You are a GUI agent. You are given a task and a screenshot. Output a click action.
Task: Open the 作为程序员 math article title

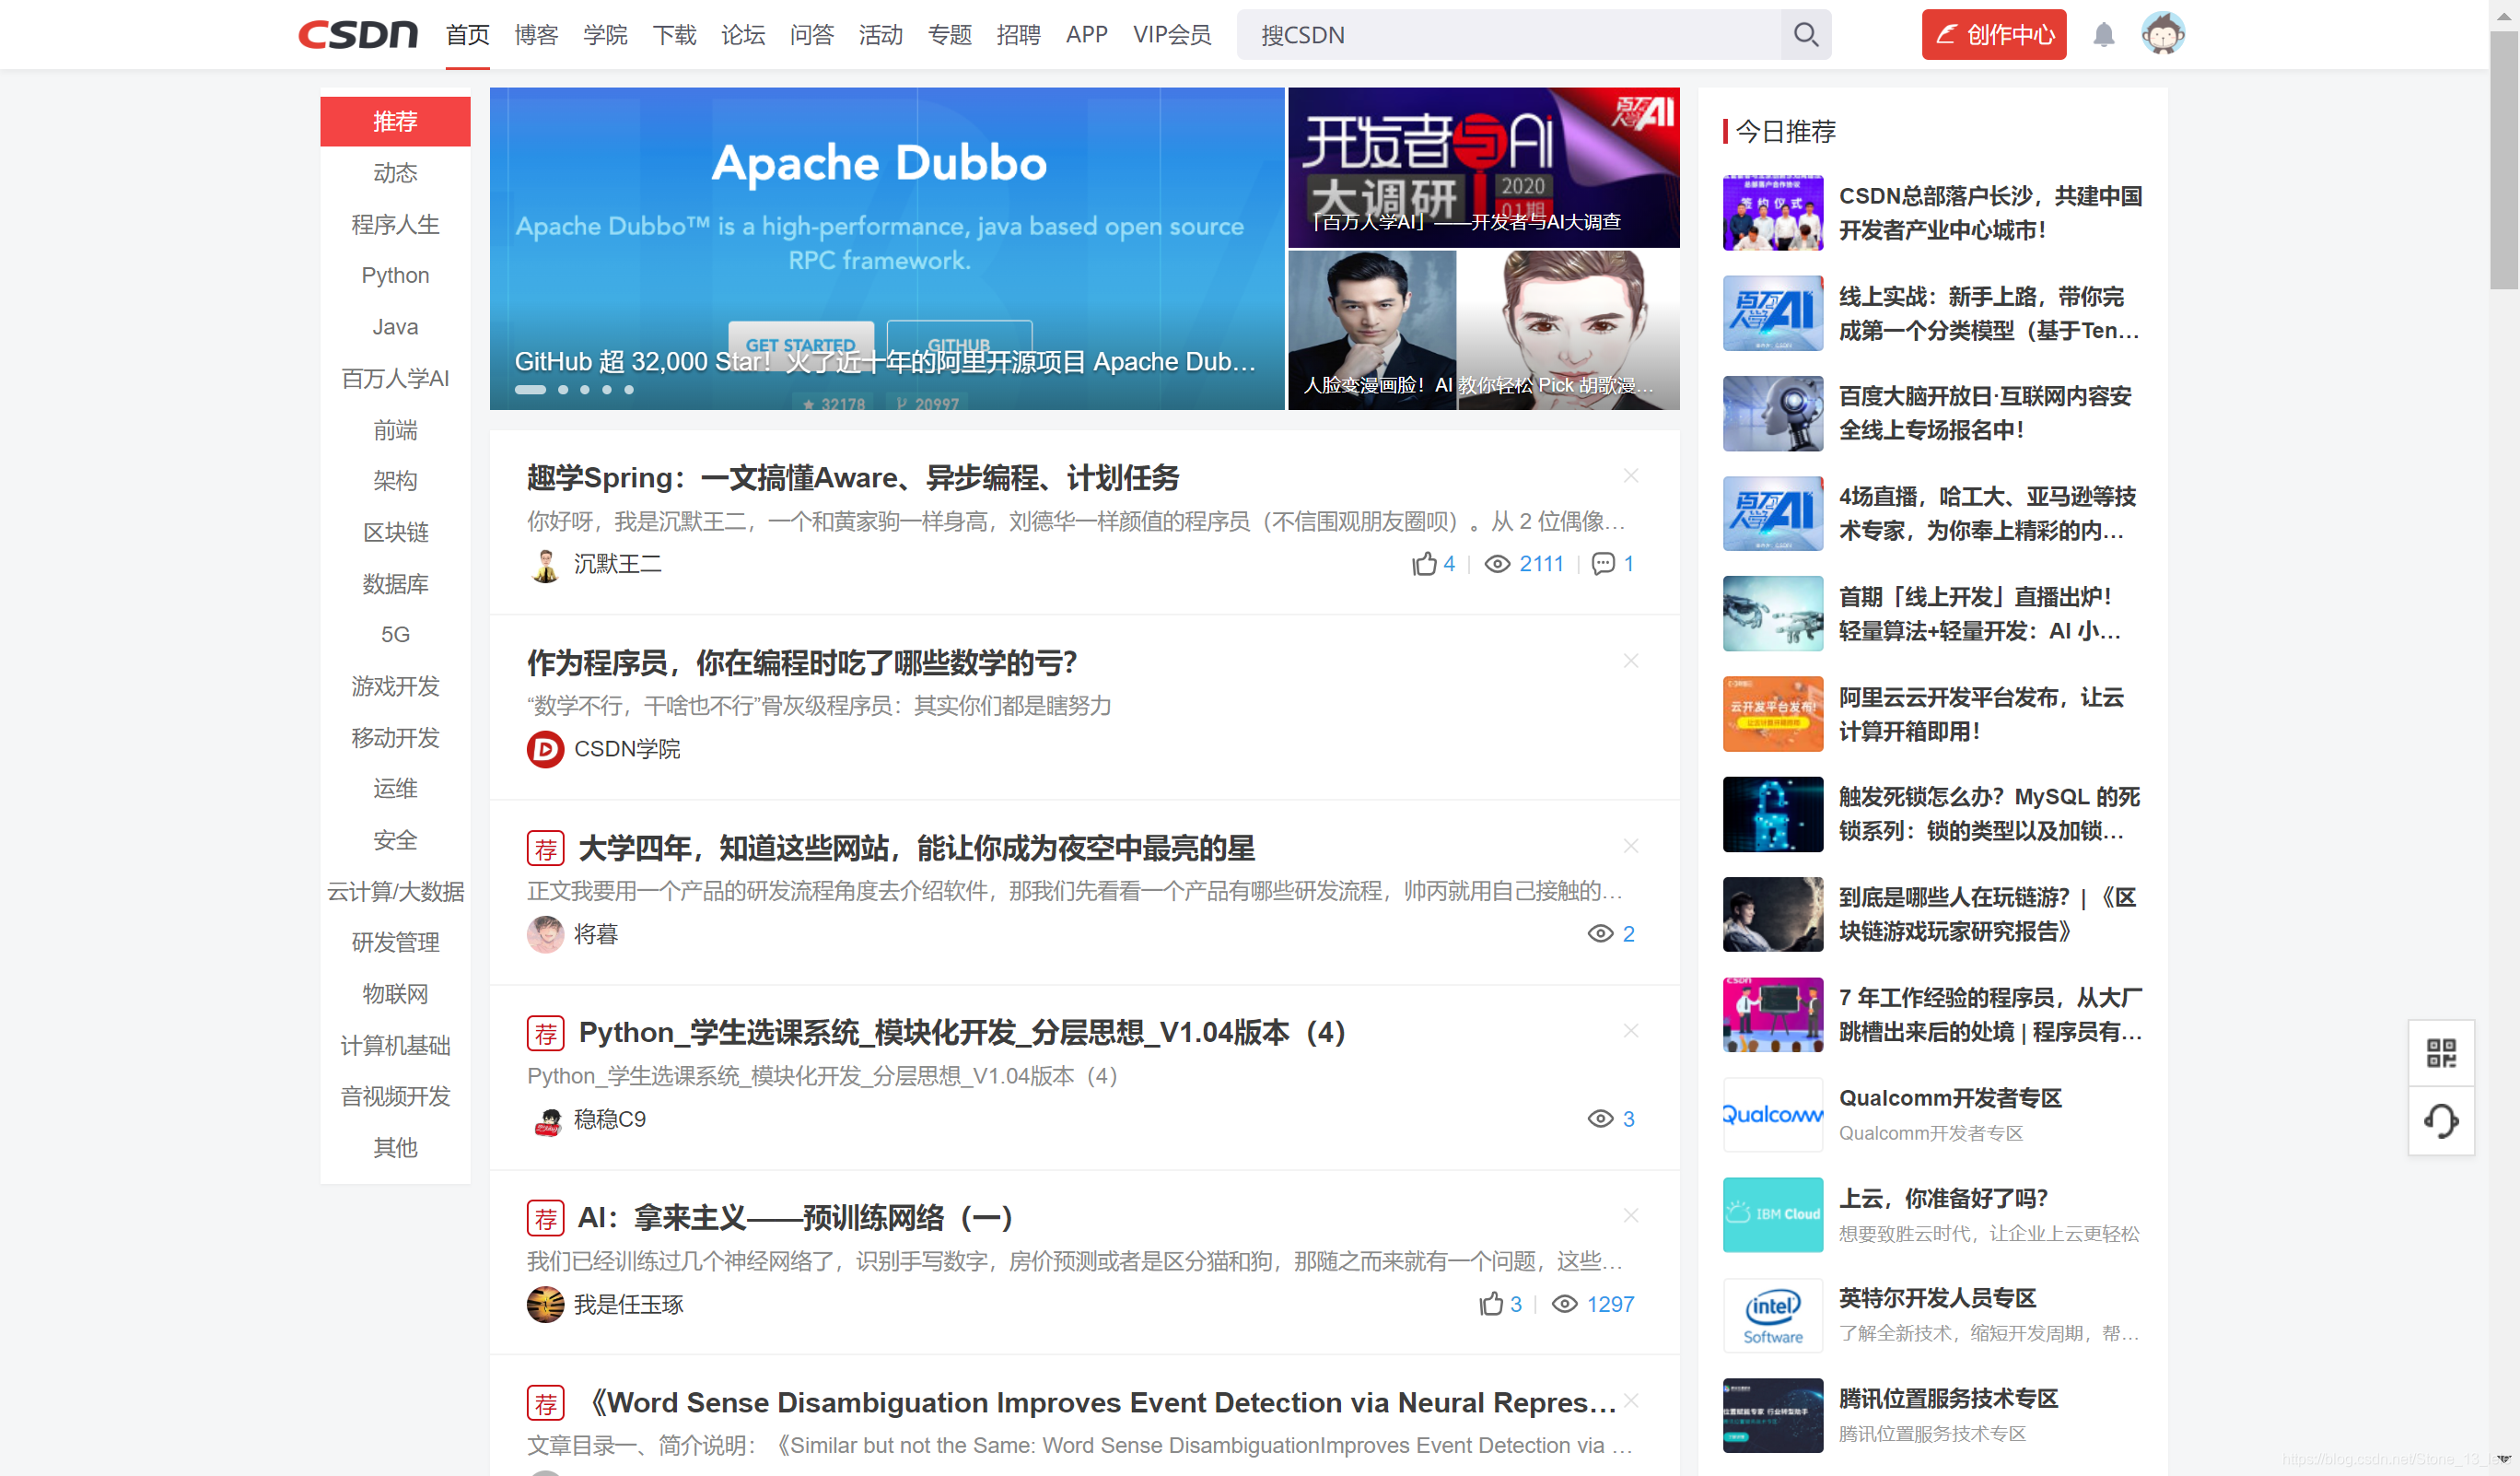pos(802,662)
